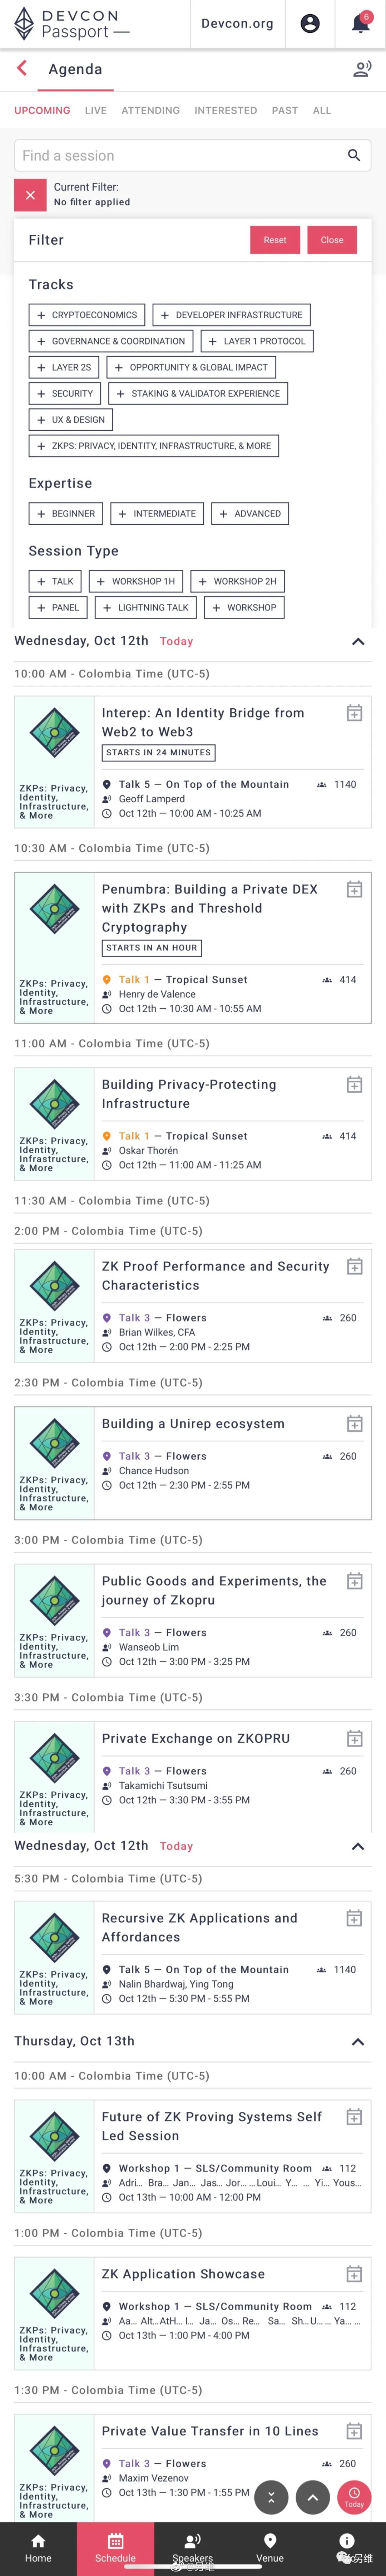The width and height of the screenshot is (386, 2576).
Task: Bookmark the Interep Identity Bridge session
Action: (x=354, y=713)
